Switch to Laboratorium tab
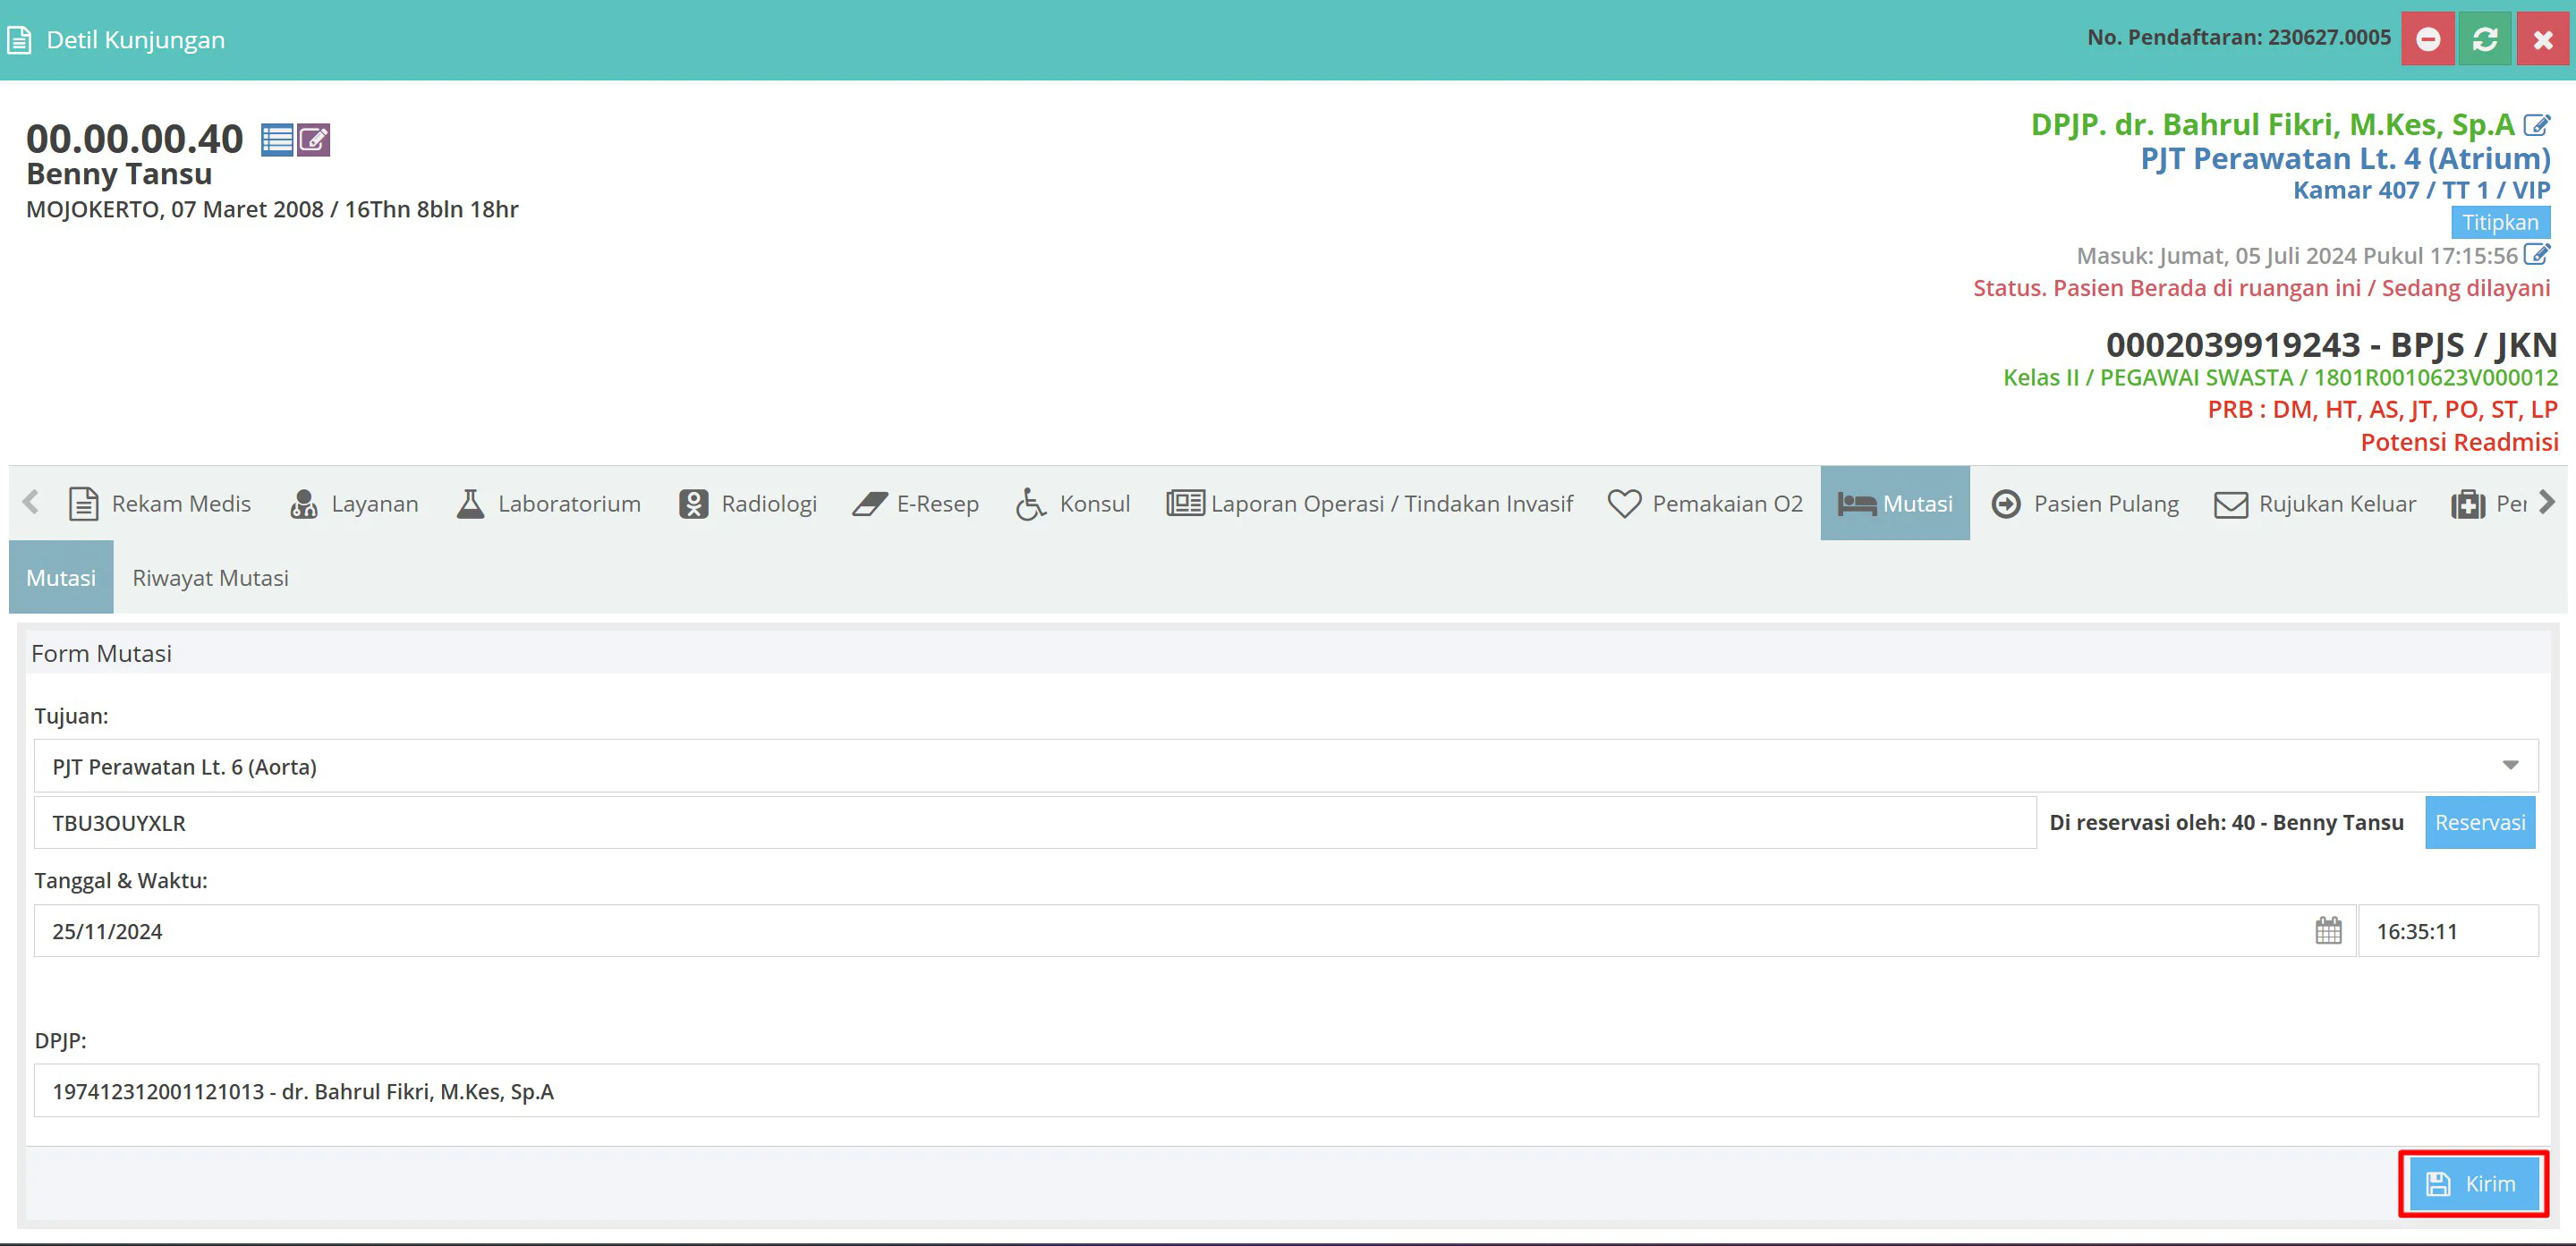This screenshot has height=1246, width=2576. click(548, 503)
